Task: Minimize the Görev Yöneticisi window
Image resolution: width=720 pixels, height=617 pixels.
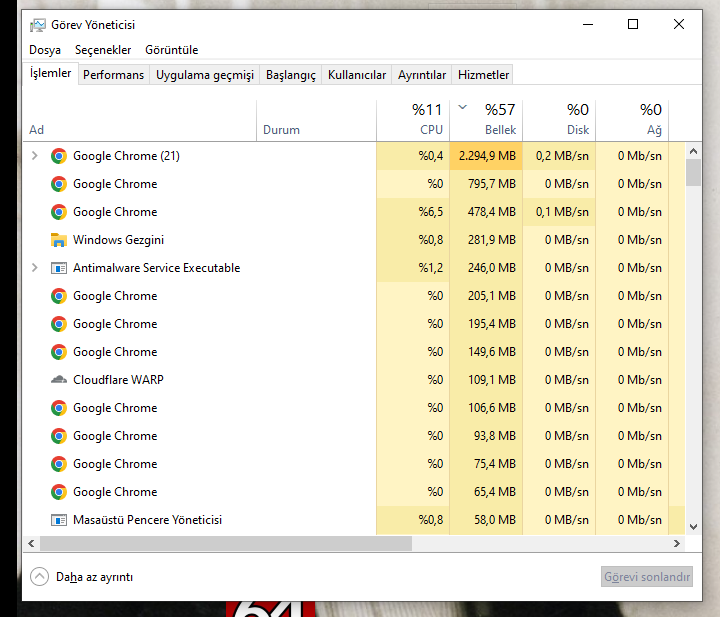Action: (588, 24)
